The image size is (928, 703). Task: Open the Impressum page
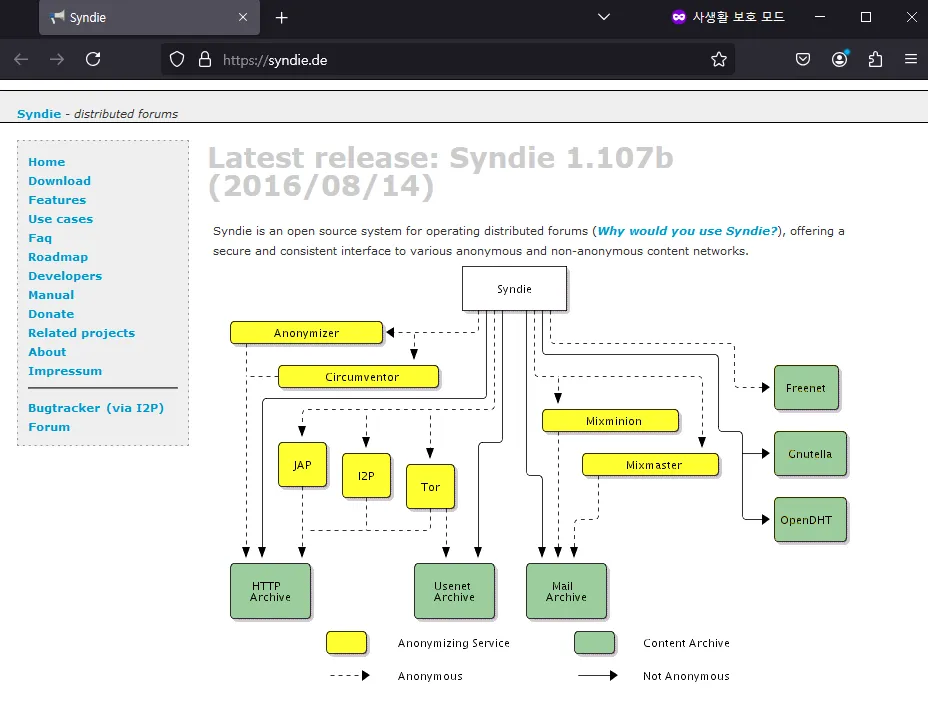coord(65,371)
